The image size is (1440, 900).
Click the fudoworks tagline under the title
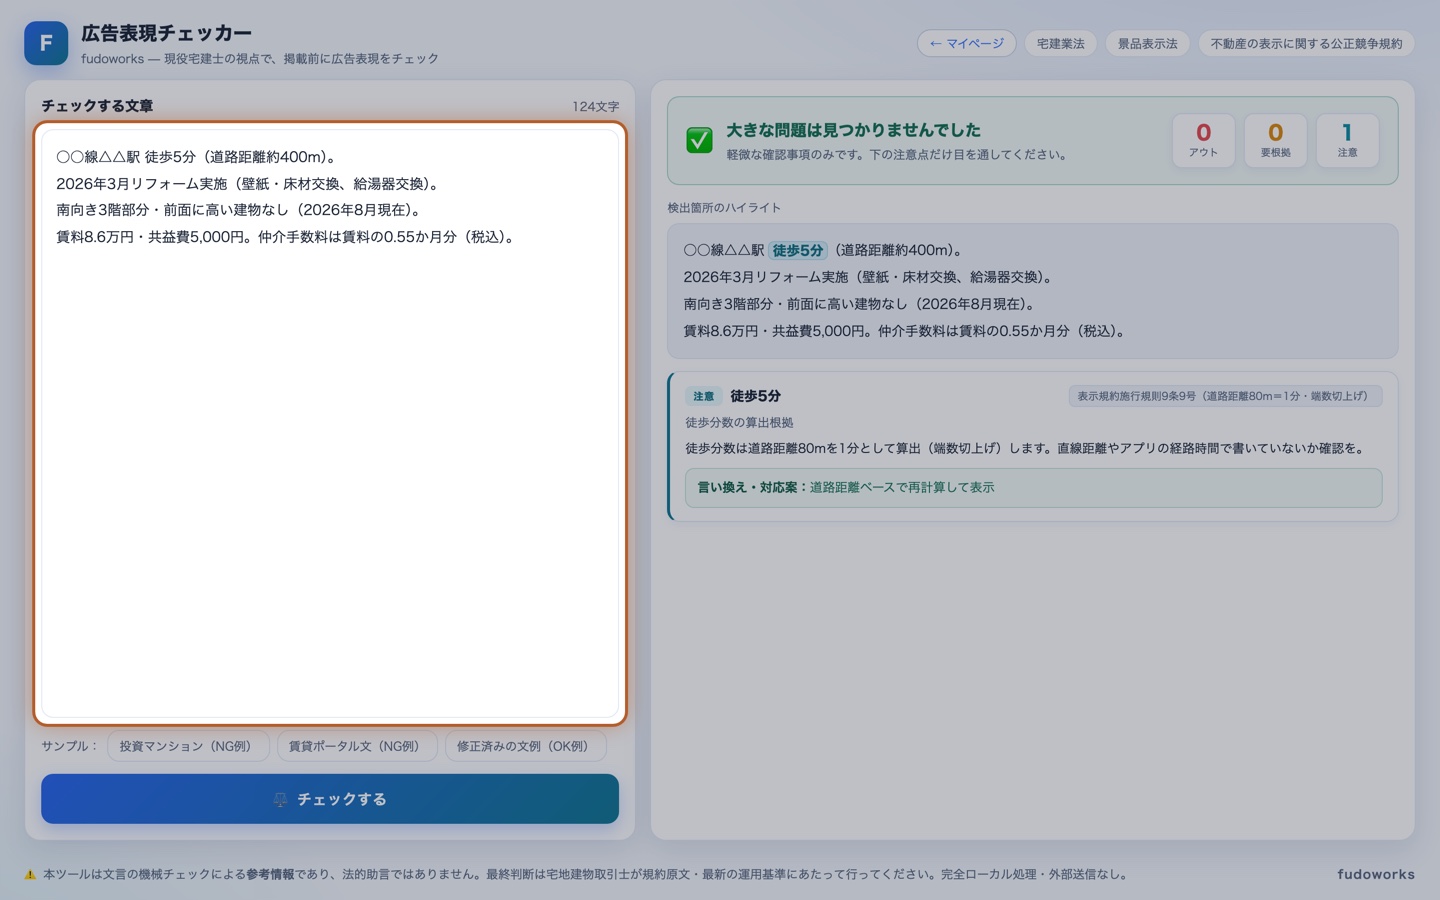pos(260,59)
